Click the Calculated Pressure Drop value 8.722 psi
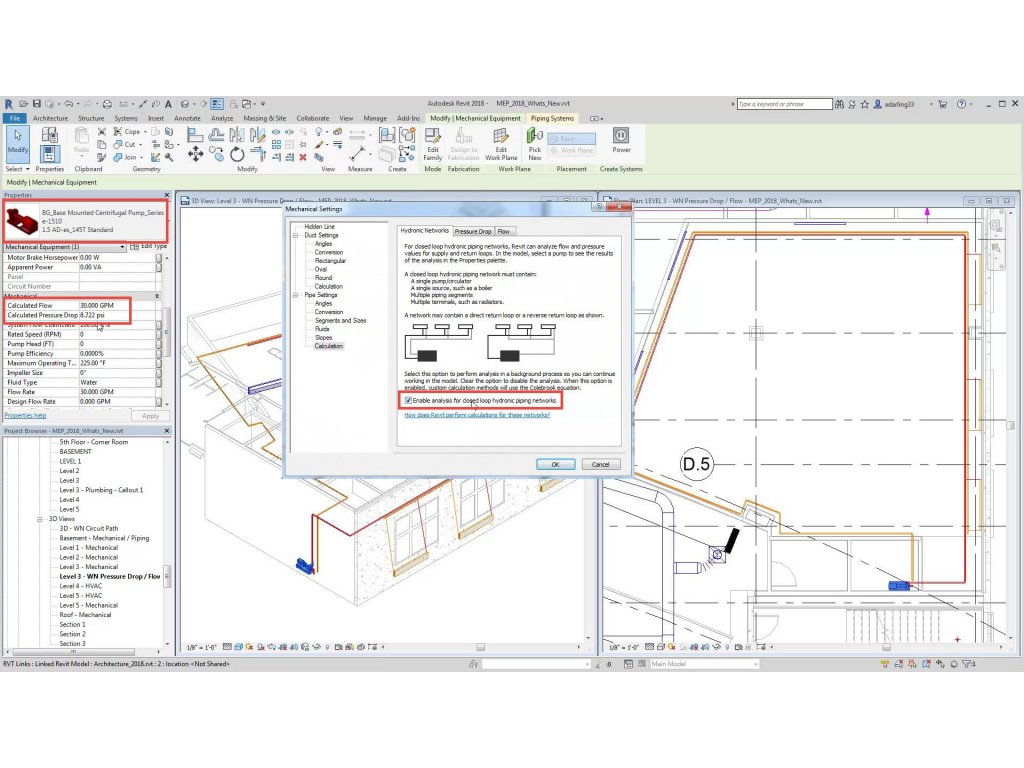Viewport: 1024px width, 768px height. pos(92,315)
